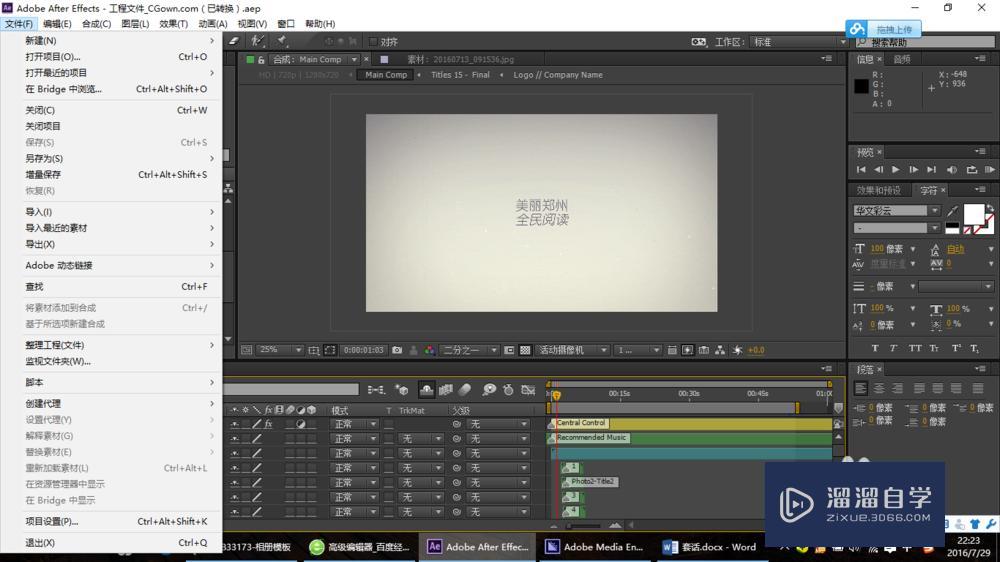The height and width of the screenshot is (562, 1000).
Task: Click Show Channel RGB circles icon
Action: [429, 350]
